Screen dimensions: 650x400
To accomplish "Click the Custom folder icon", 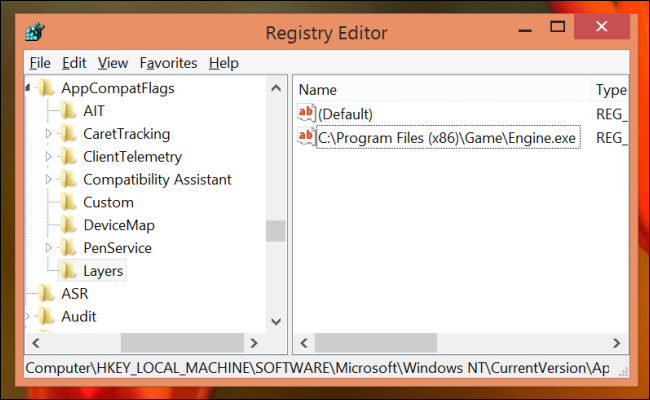I will coord(69,202).
